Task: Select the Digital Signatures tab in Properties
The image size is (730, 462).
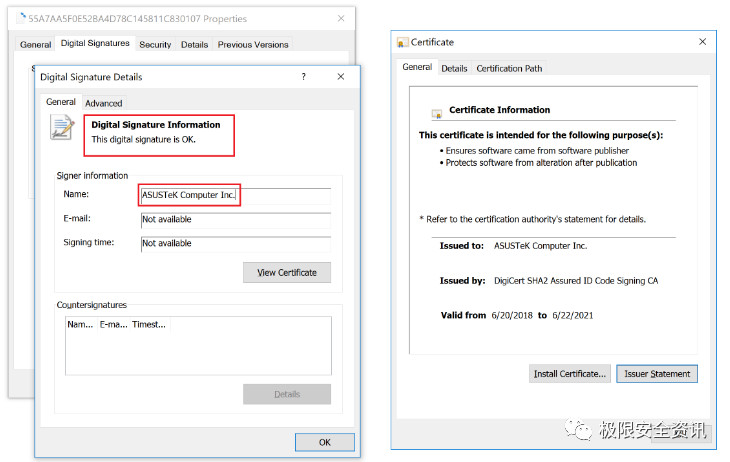Action: coord(95,43)
